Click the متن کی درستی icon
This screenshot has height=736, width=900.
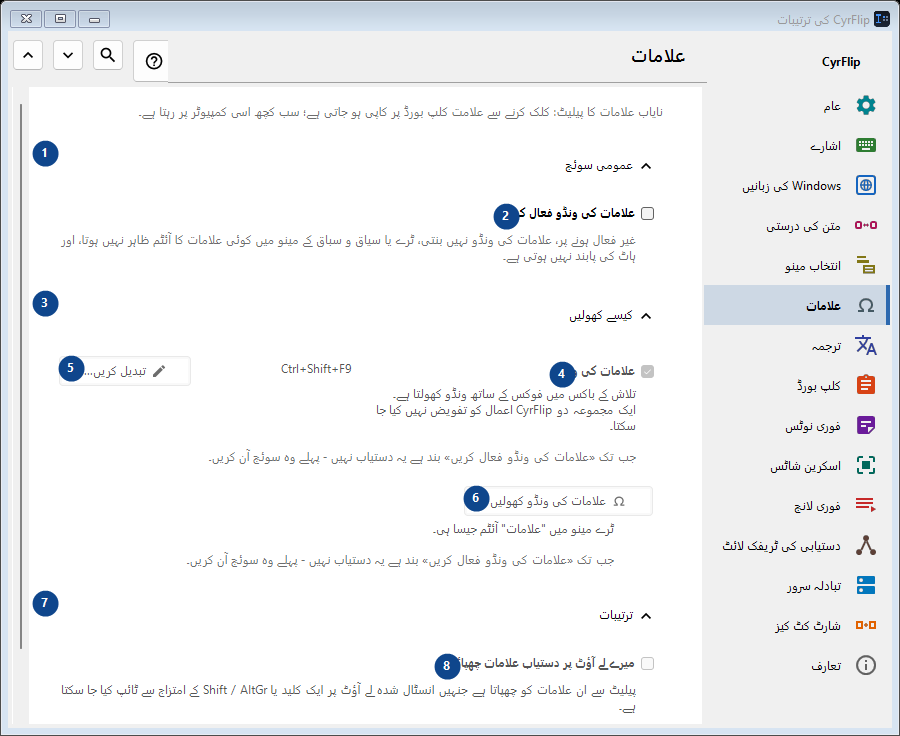tap(866, 225)
